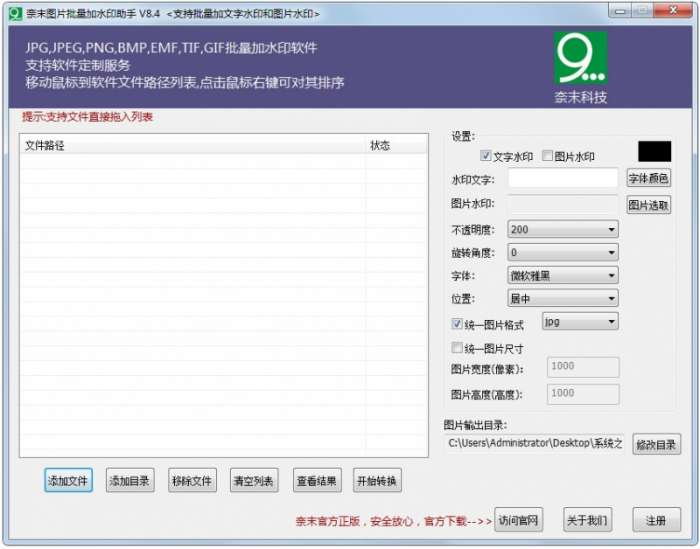
Task: Focus the 水印文字 text input field
Action: coord(563,178)
